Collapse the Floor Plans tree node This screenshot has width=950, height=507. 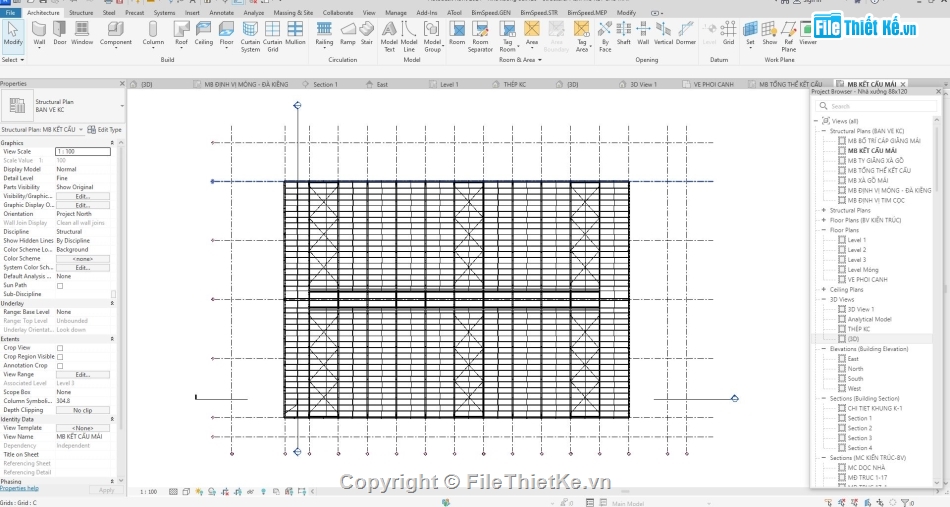click(x=823, y=230)
